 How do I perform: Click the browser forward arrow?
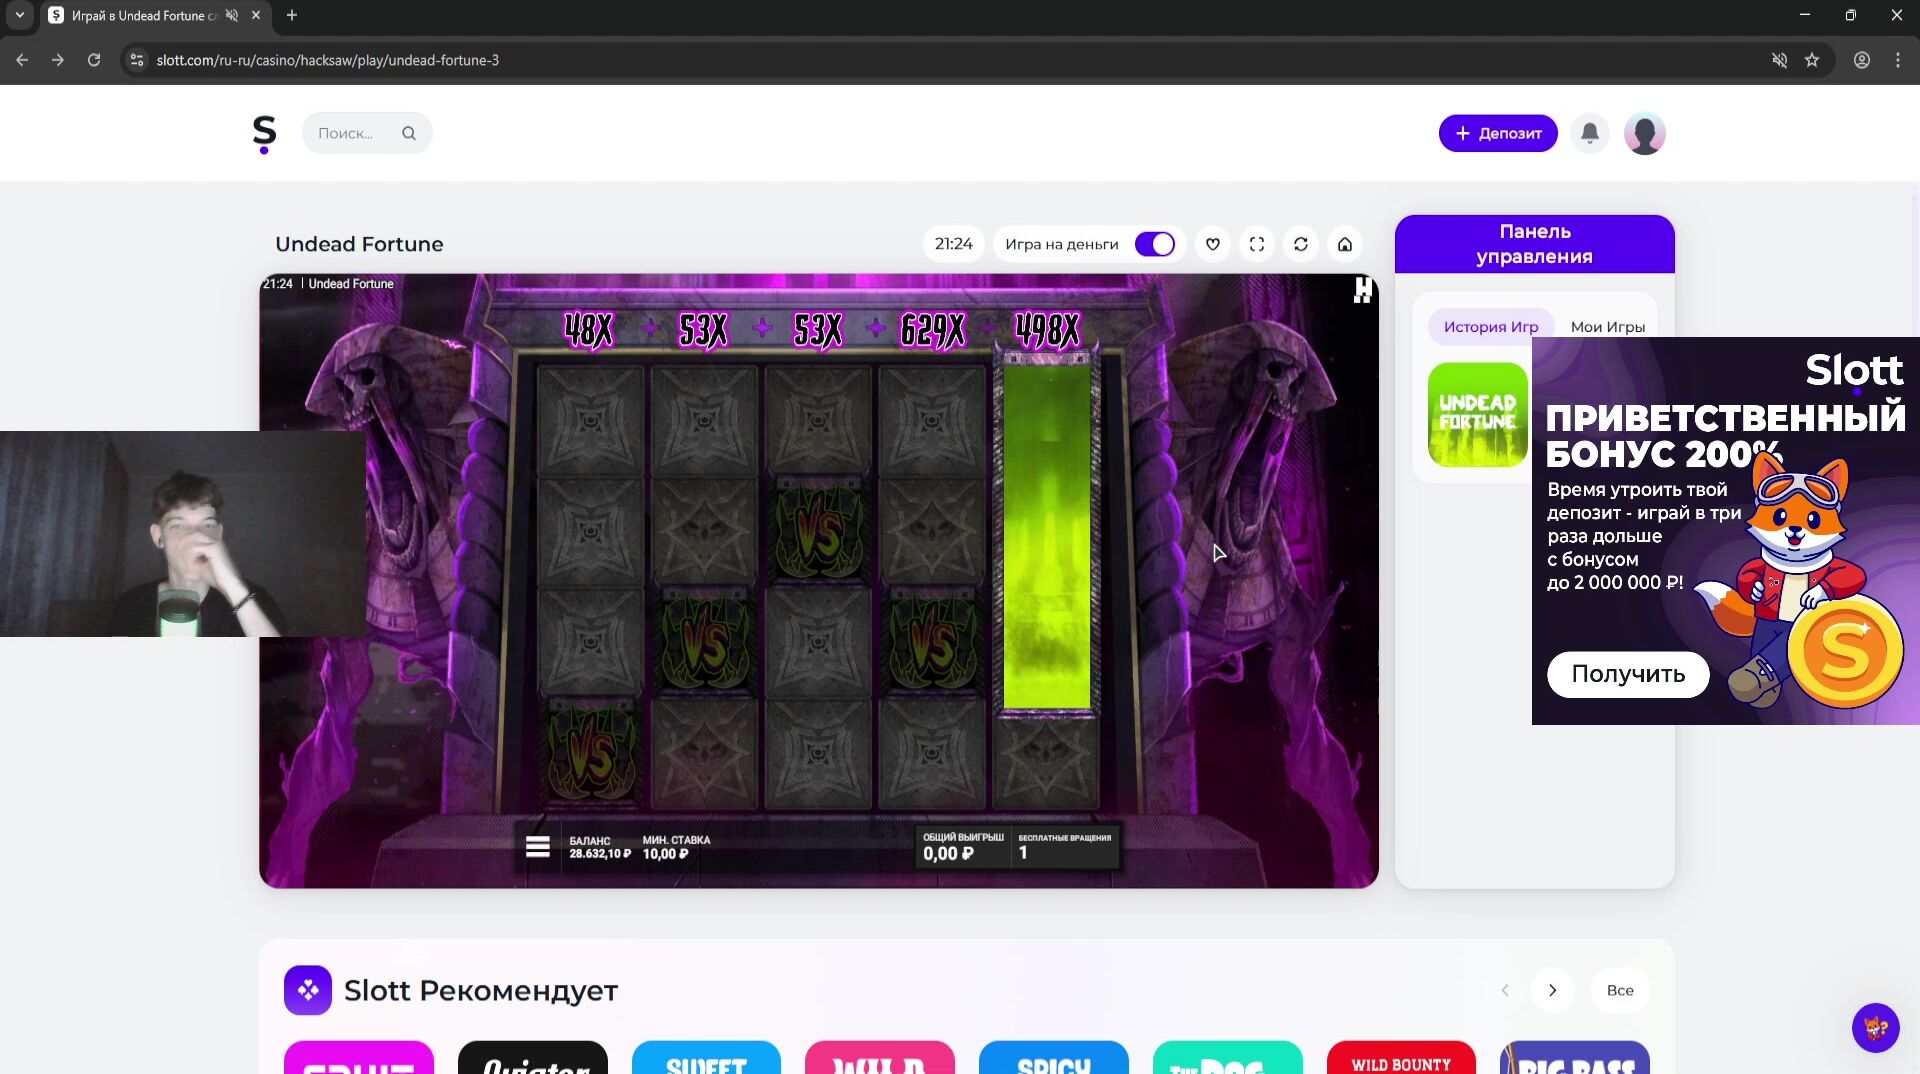coord(58,60)
